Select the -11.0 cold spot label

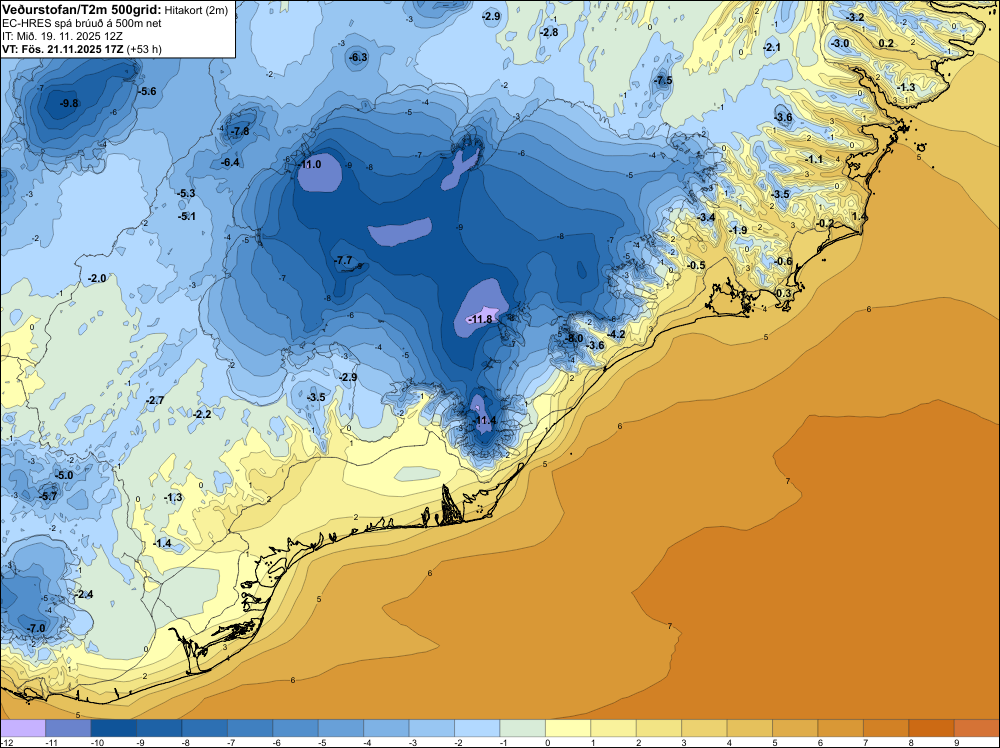click(310, 165)
